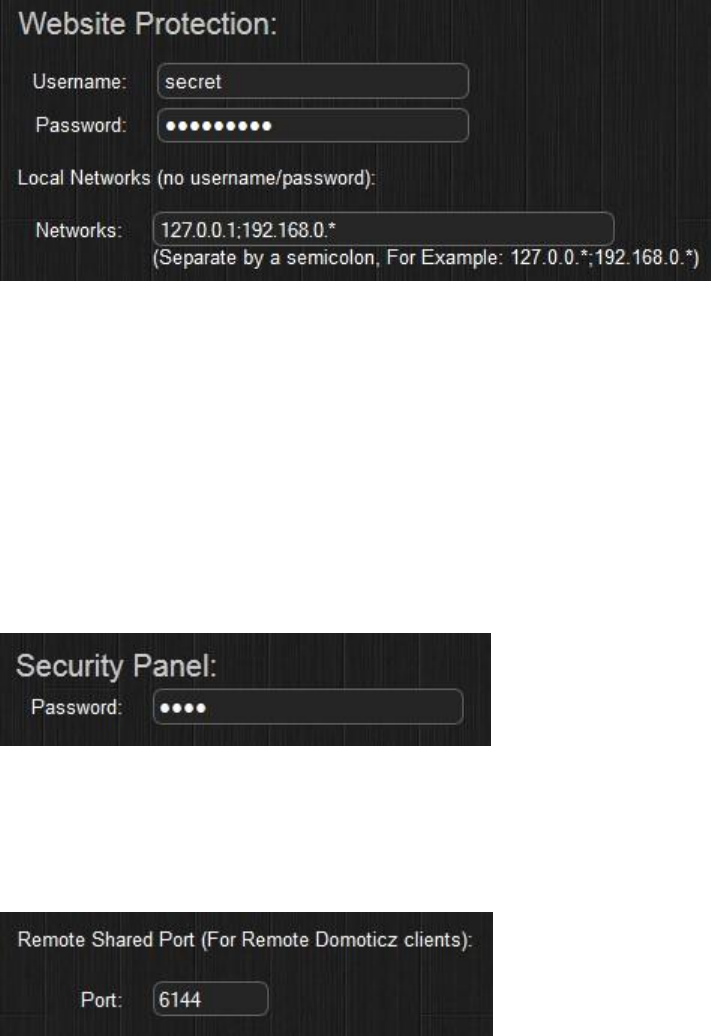Click the "Website Protection:" heading
This screenshot has width=711, height=1036.
[147, 24]
